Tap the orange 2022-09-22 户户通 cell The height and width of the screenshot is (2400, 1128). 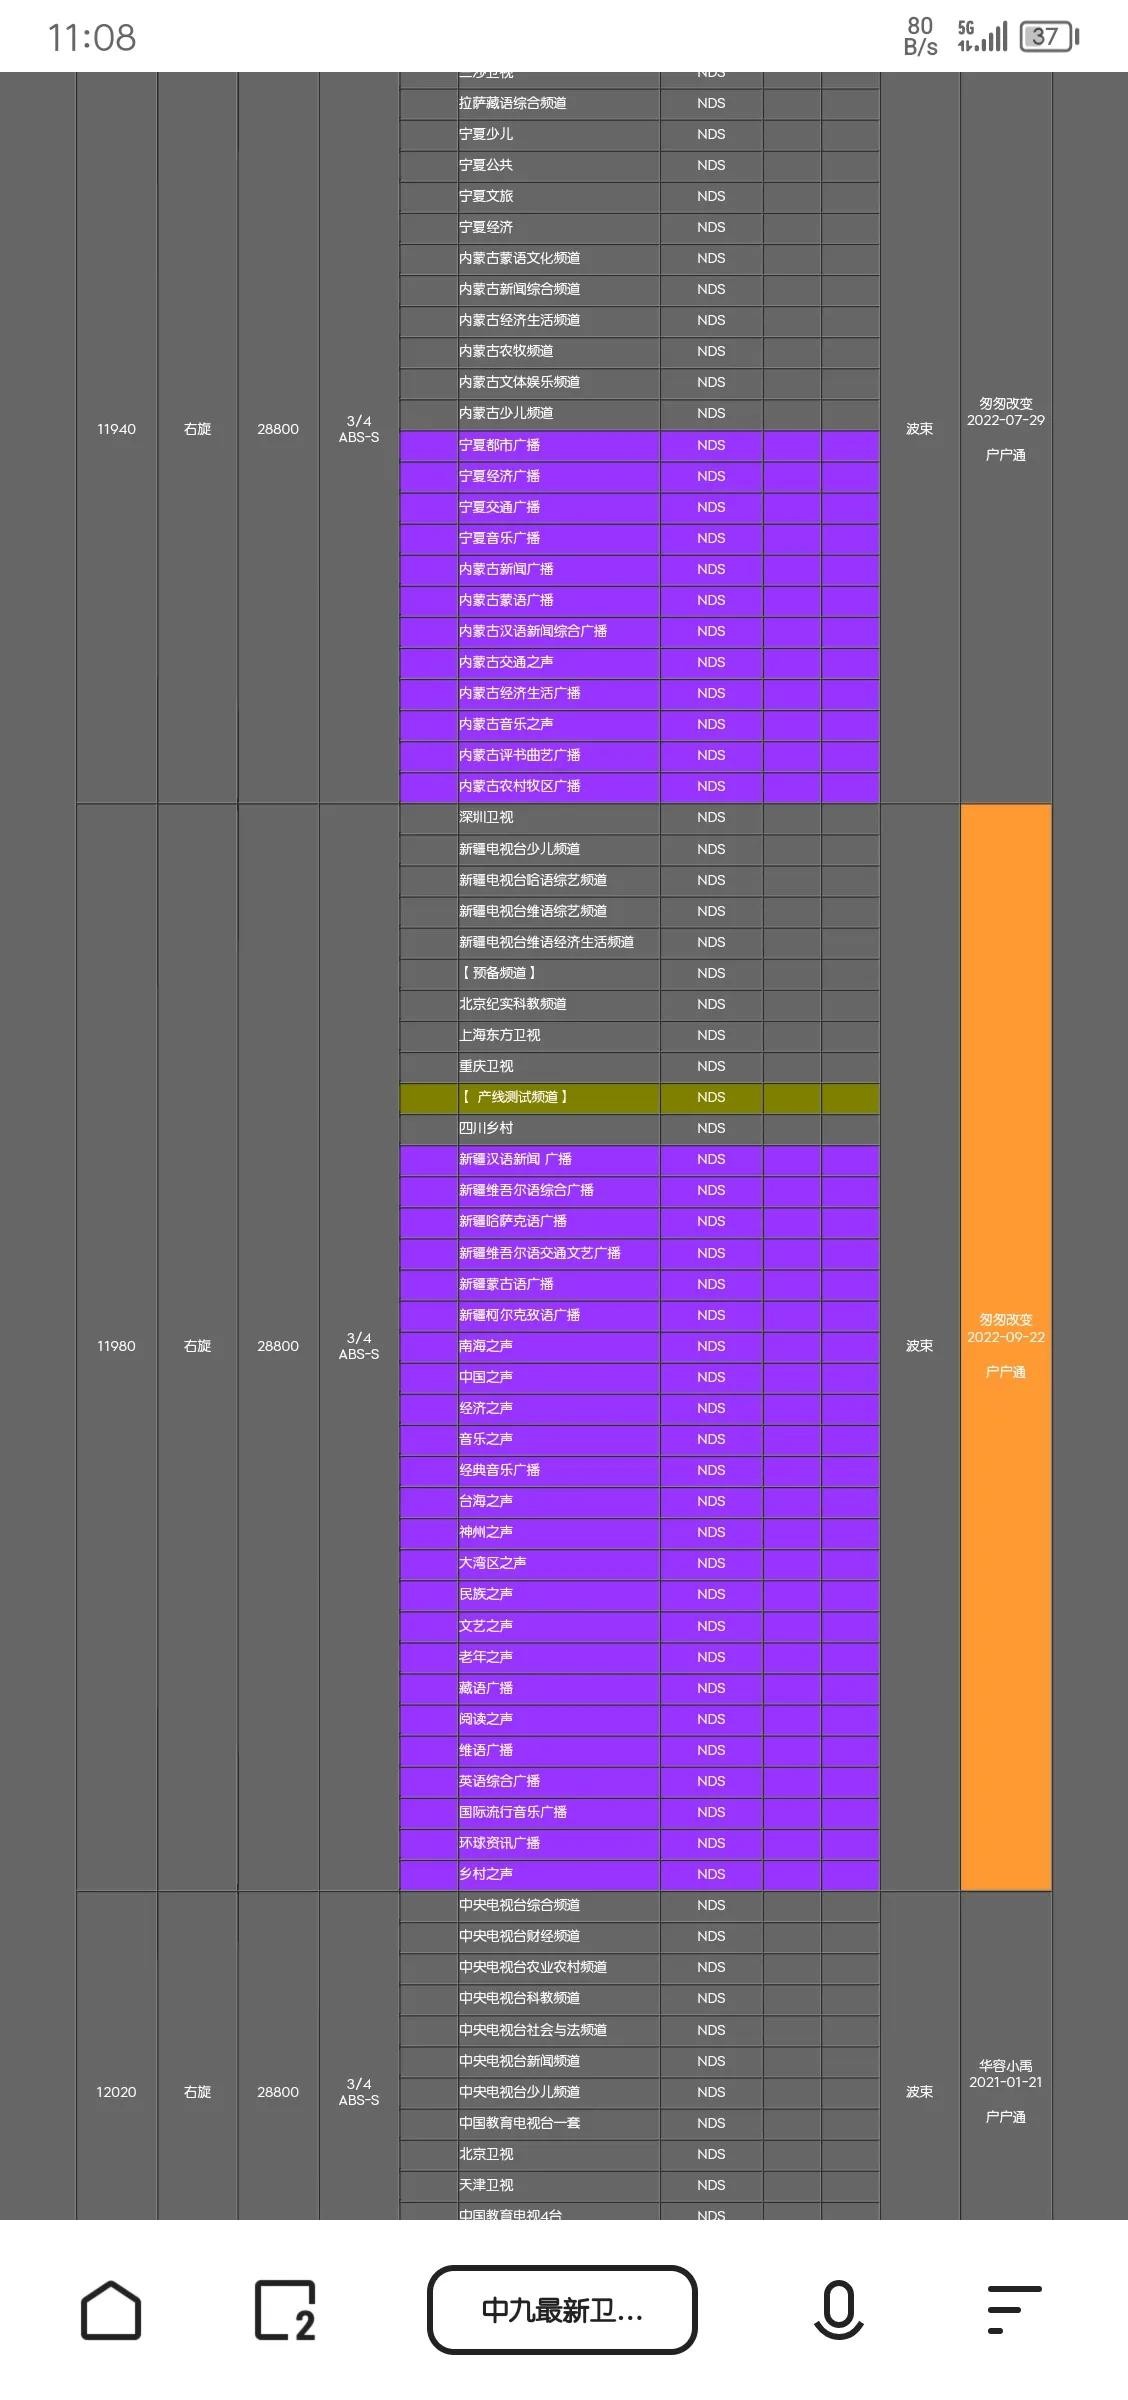(x=1006, y=1346)
